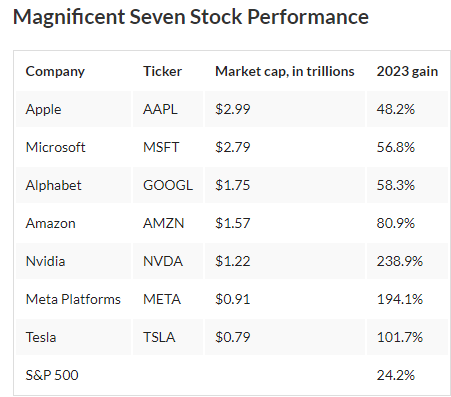Click Tesla's $0.79 market cap
451x397 pixels.
click(233, 337)
